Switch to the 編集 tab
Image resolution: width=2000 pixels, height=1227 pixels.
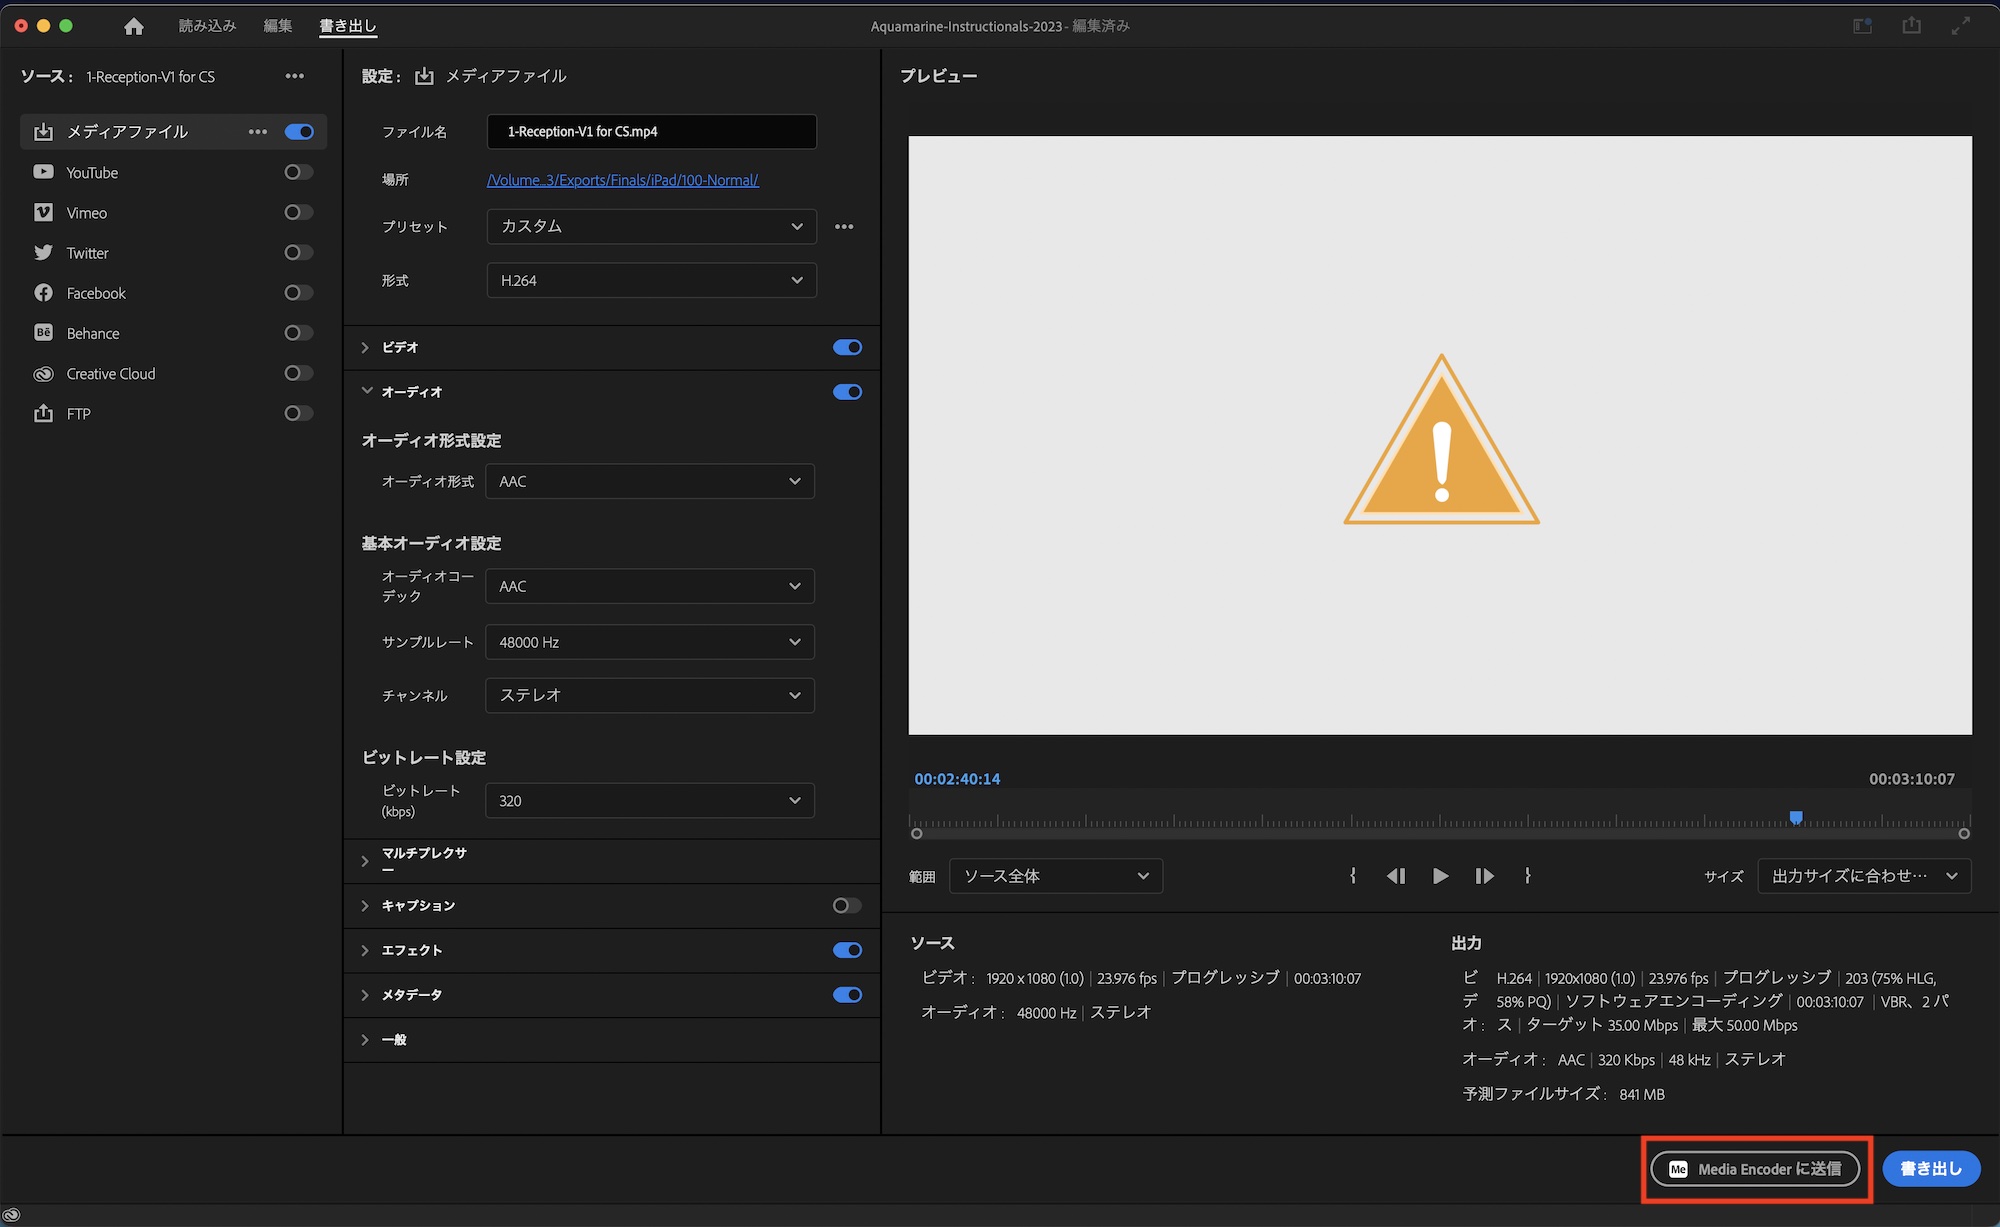pyautogui.click(x=277, y=26)
